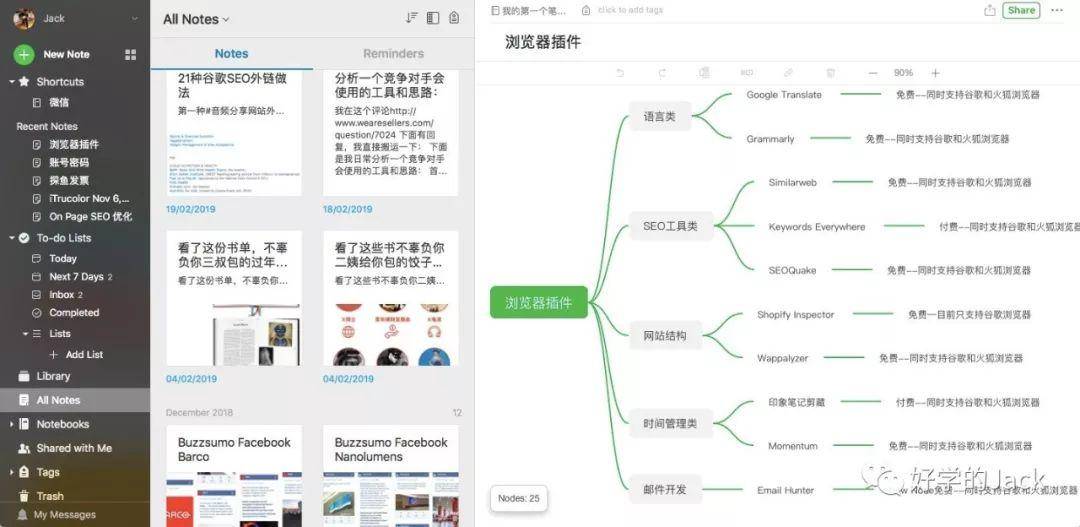Click the add child node toolbar icon

tap(704, 73)
